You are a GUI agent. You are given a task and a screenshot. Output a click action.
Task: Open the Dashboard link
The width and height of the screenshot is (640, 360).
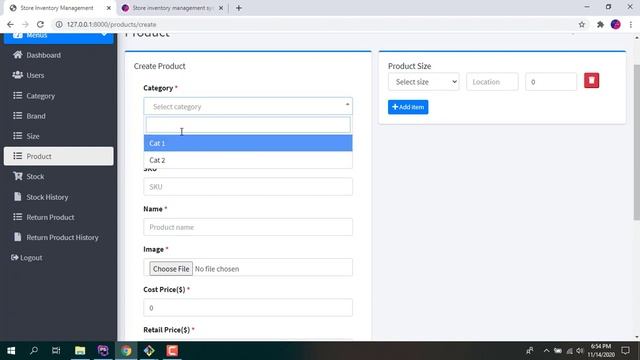43,55
